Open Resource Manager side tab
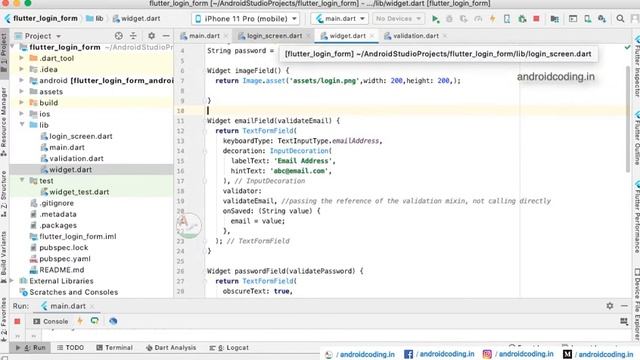Screen dimensions: 640x360 4,122
